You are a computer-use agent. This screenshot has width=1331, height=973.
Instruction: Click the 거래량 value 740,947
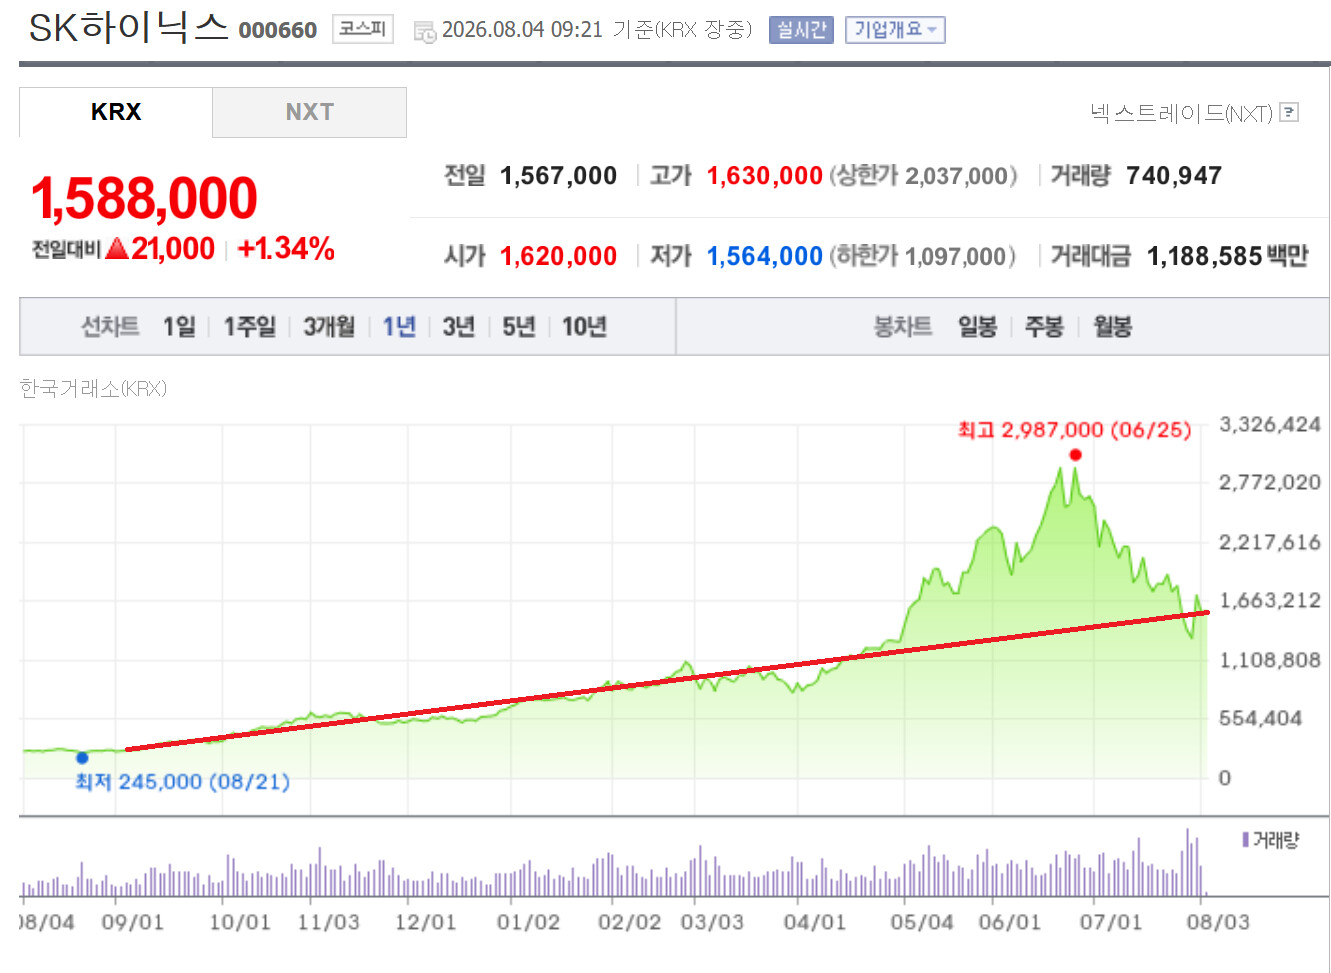1174,176
